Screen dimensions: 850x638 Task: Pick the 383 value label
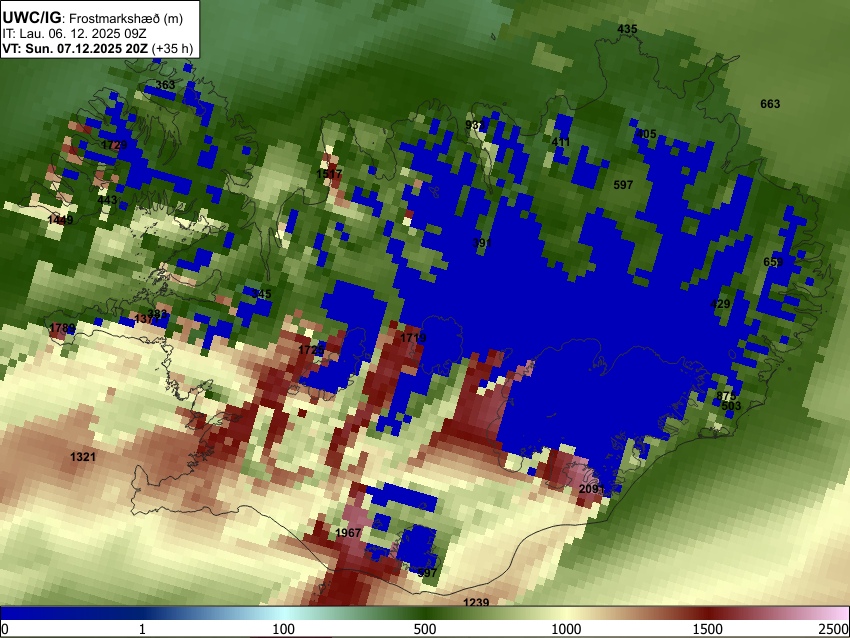[157, 313]
